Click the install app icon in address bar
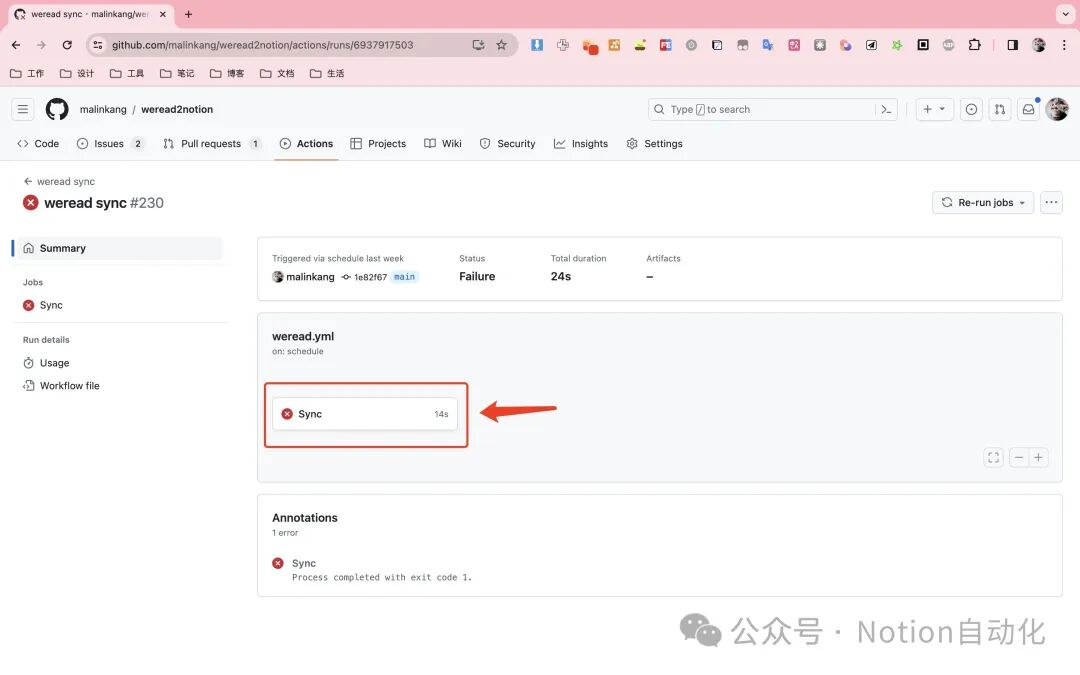Viewport: 1080px width, 675px height. [478, 45]
